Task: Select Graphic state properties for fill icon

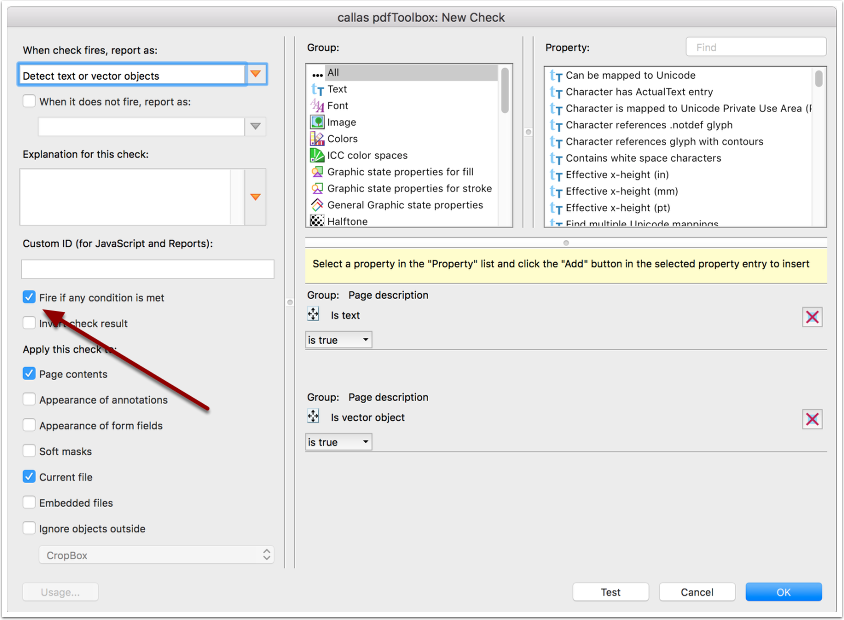Action: click(318, 172)
